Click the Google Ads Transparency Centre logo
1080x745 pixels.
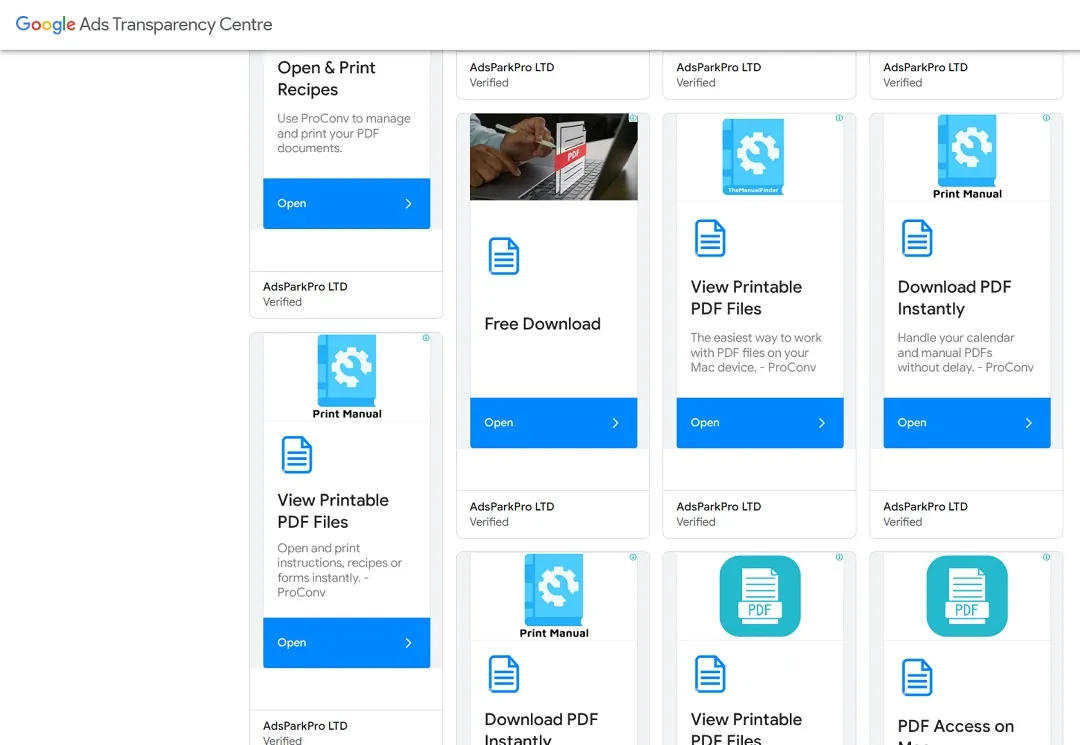[x=144, y=25]
